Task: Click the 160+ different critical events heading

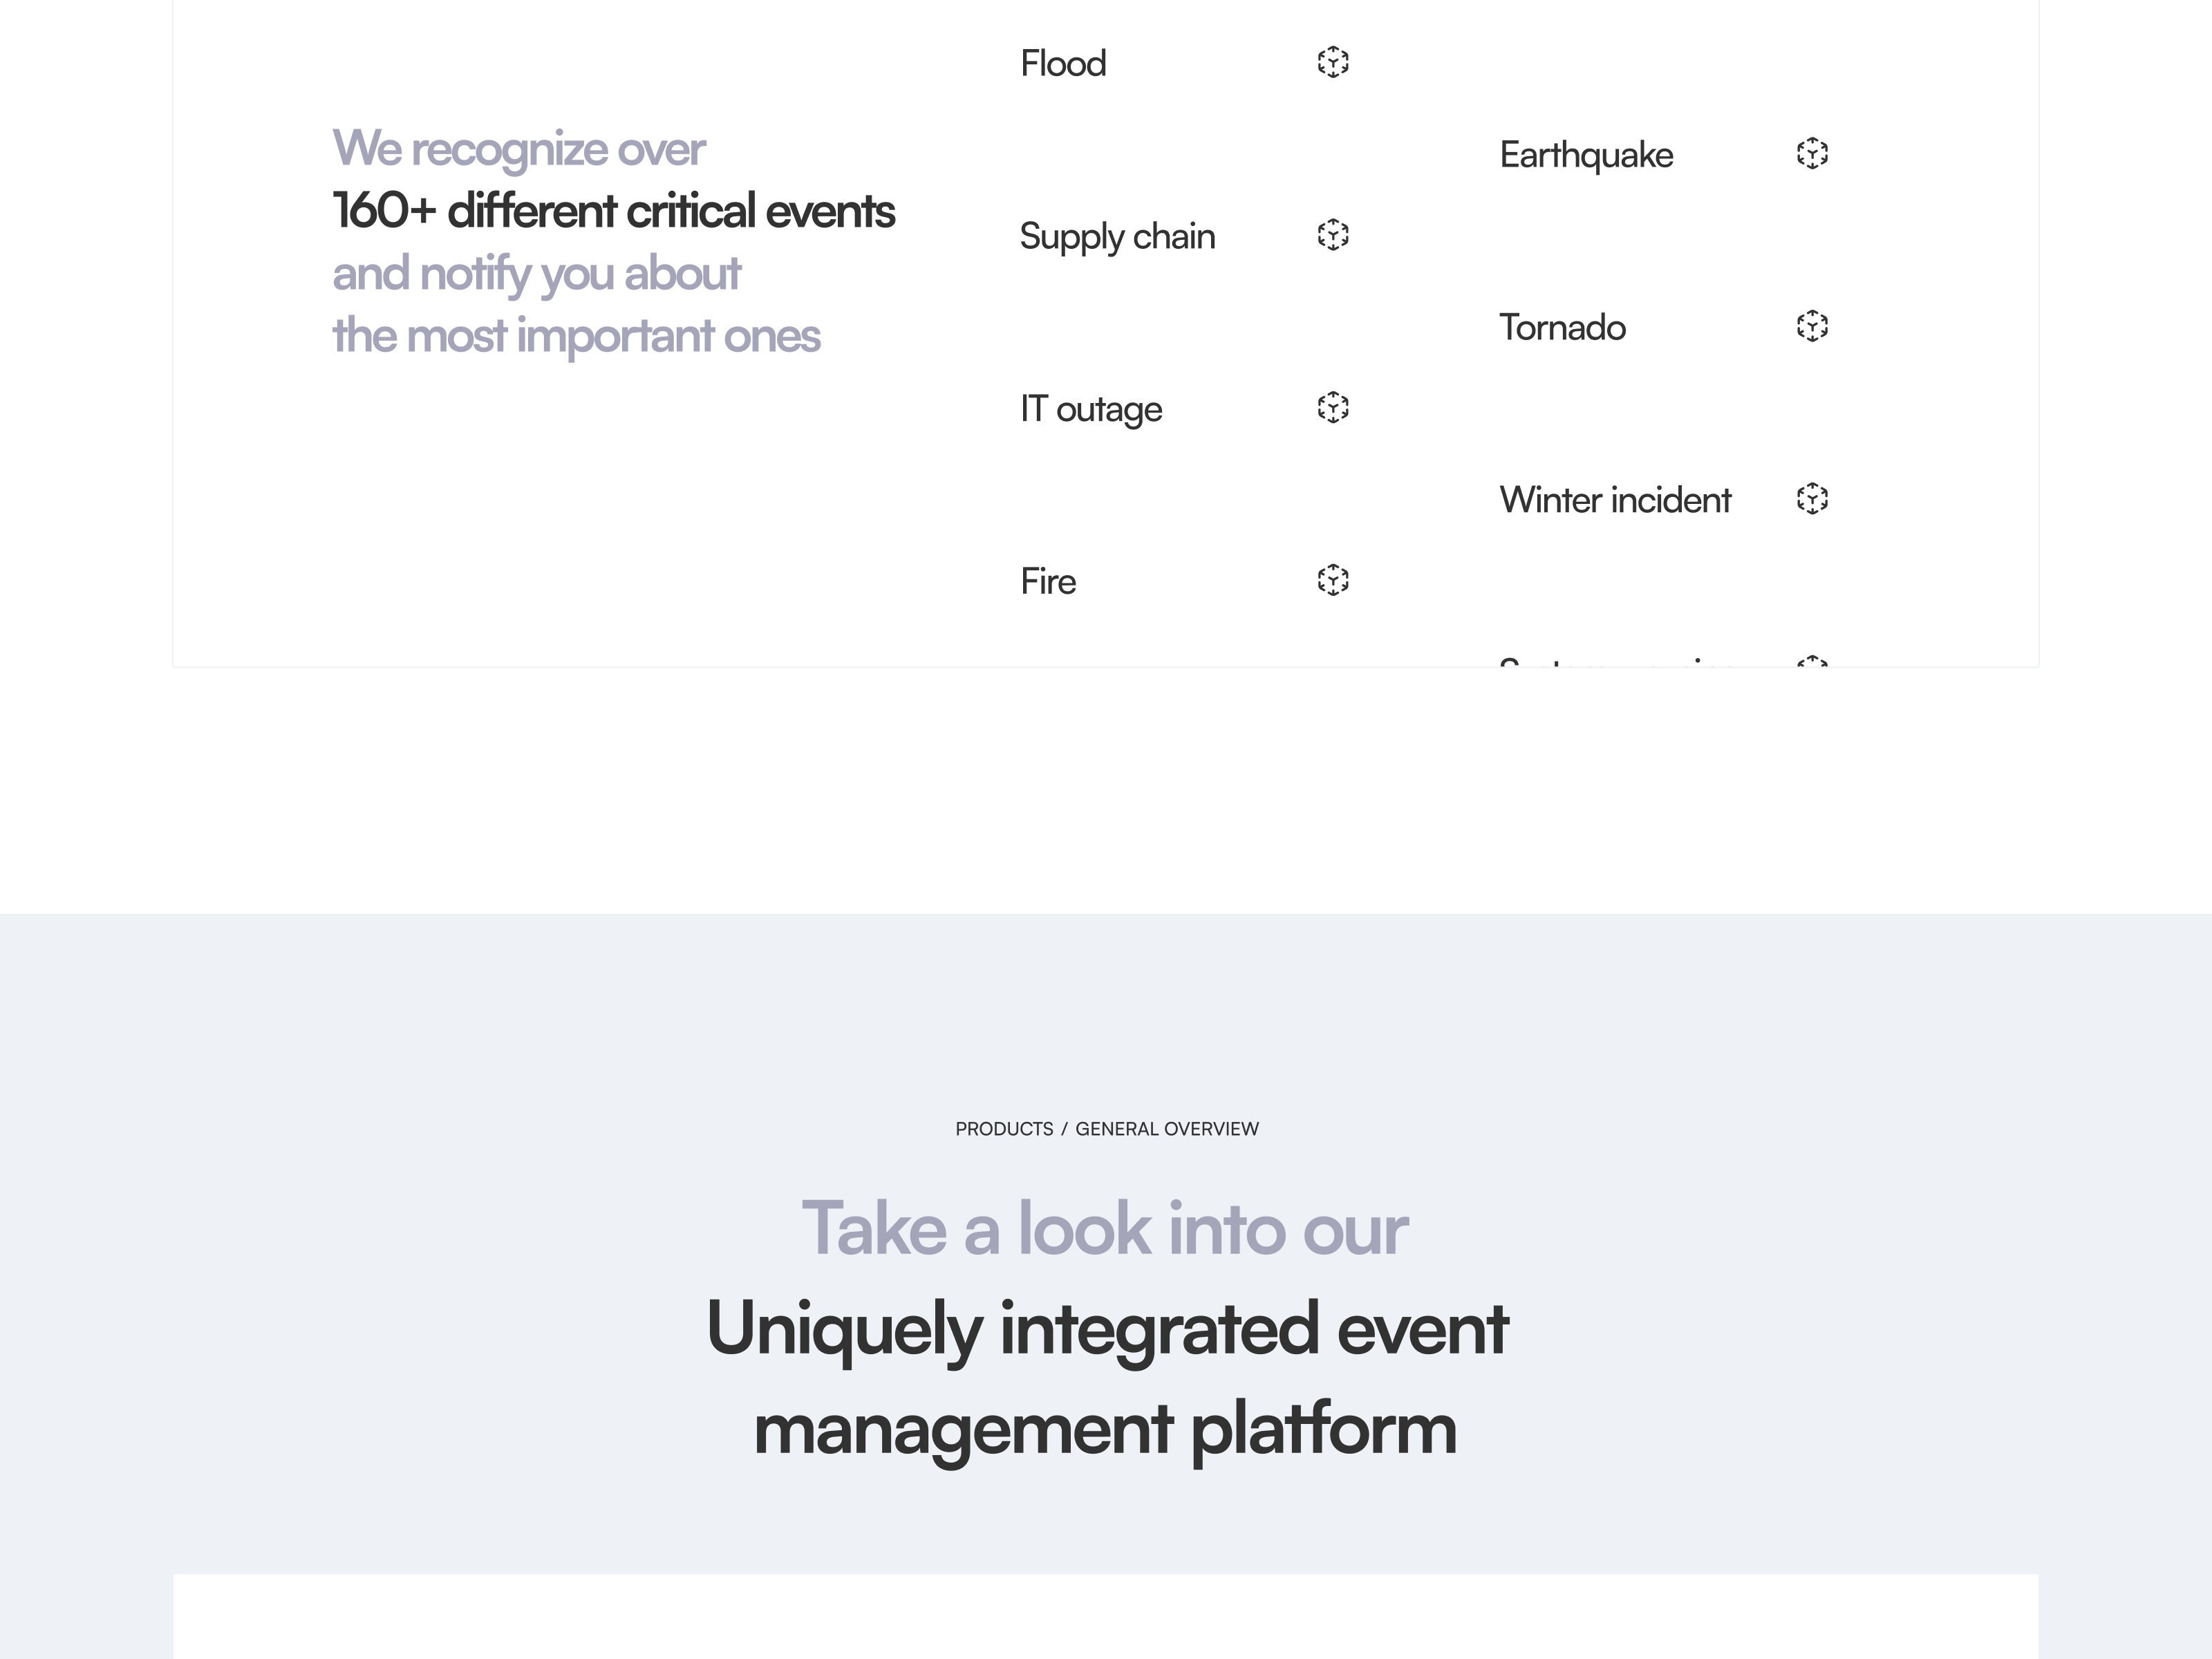Action: point(613,211)
